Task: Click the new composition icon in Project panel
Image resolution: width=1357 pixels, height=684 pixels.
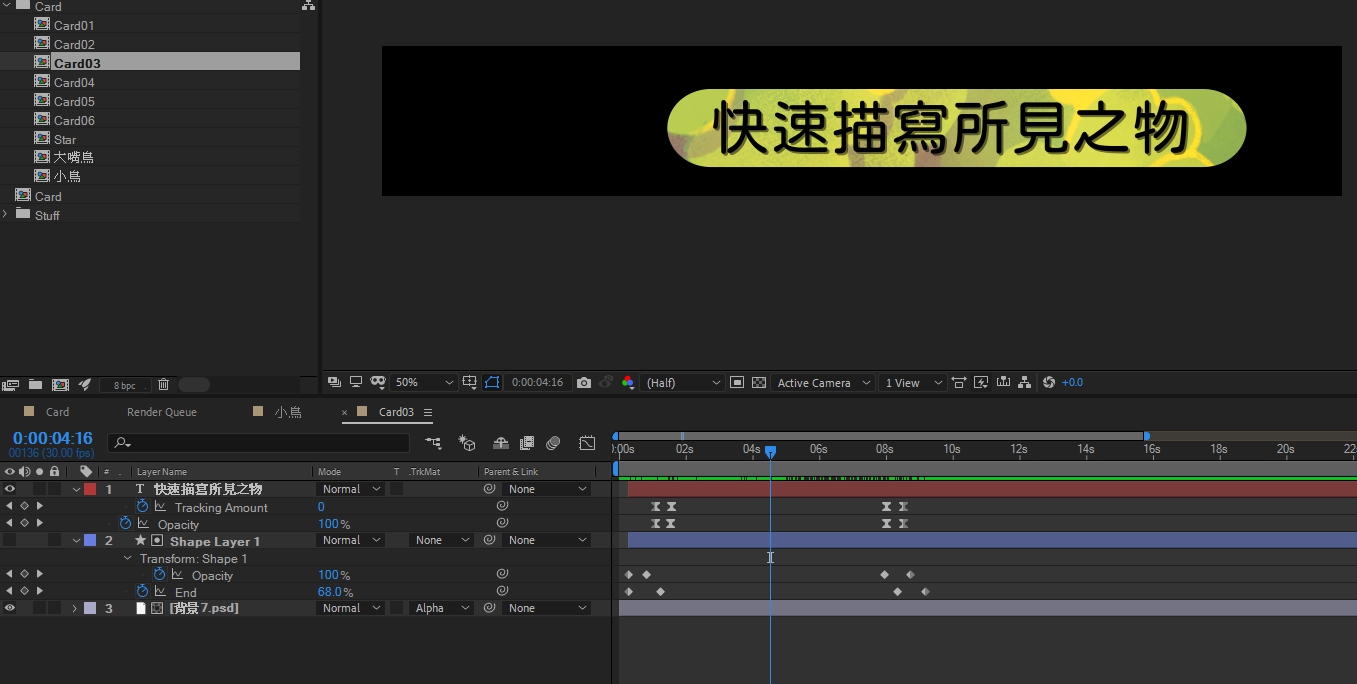Action: pyautogui.click(x=60, y=385)
